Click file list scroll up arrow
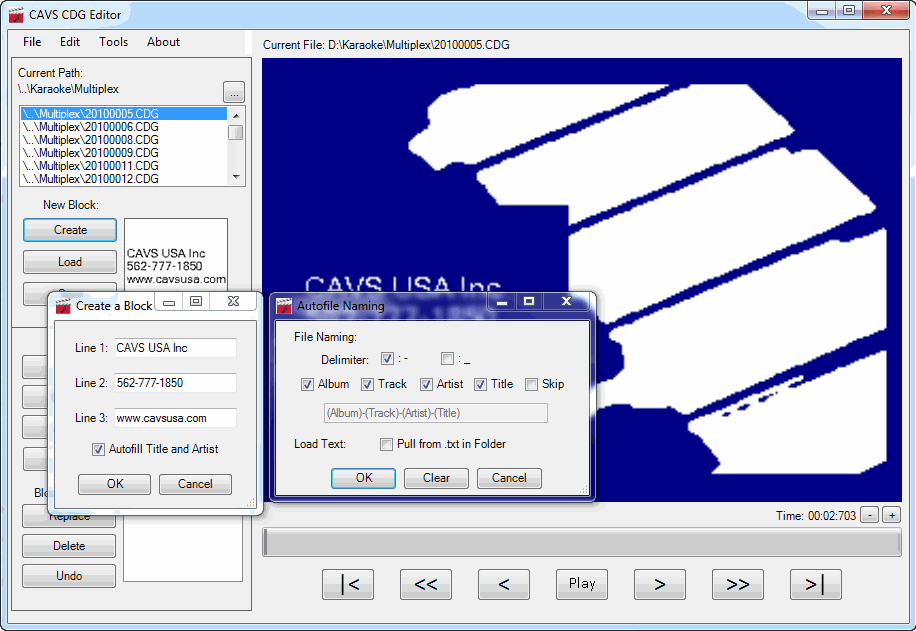 236,115
